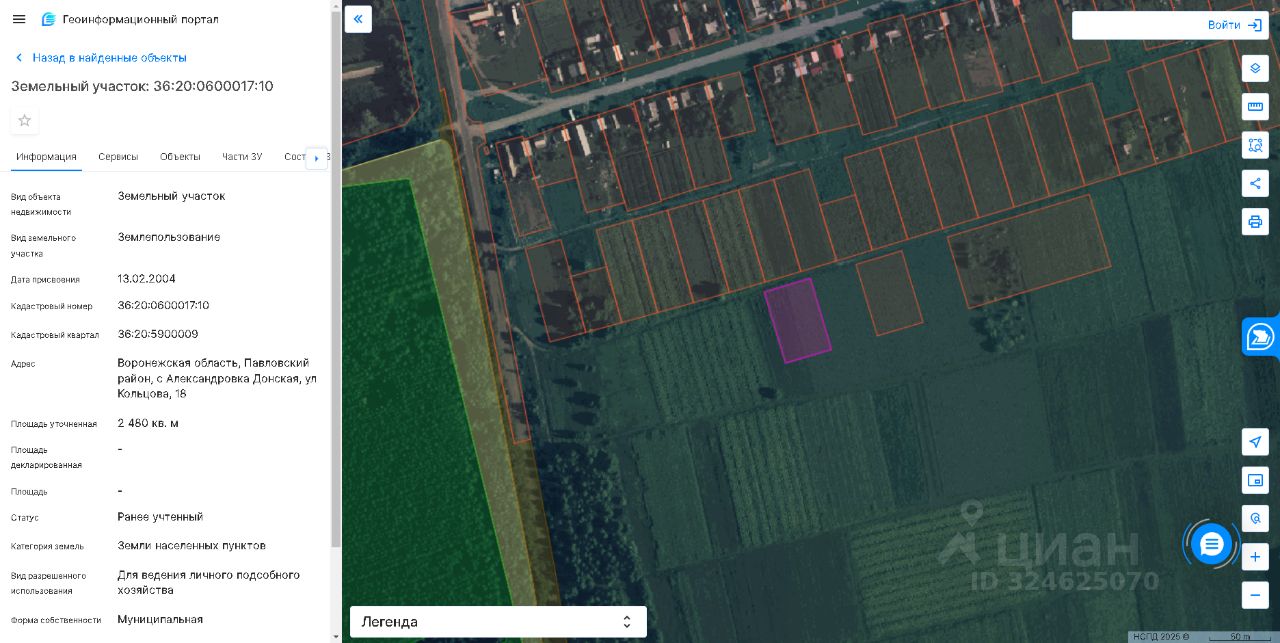Expand the Легенда dropdown
The image size is (1280, 643).
point(498,622)
